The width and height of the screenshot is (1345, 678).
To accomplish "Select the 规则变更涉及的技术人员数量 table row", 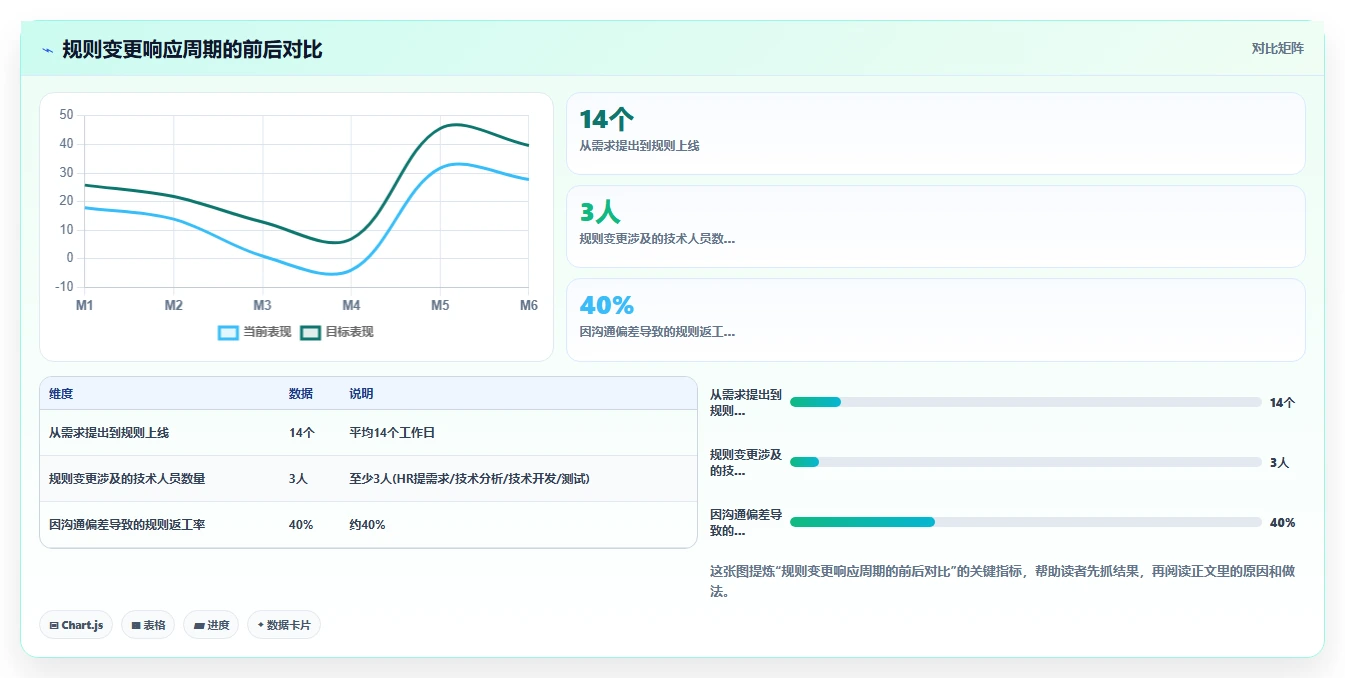I will tap(368, 479).
